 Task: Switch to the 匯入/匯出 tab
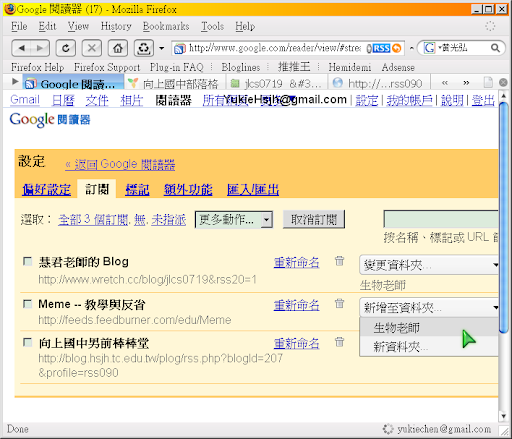click(x=253, y=190)
